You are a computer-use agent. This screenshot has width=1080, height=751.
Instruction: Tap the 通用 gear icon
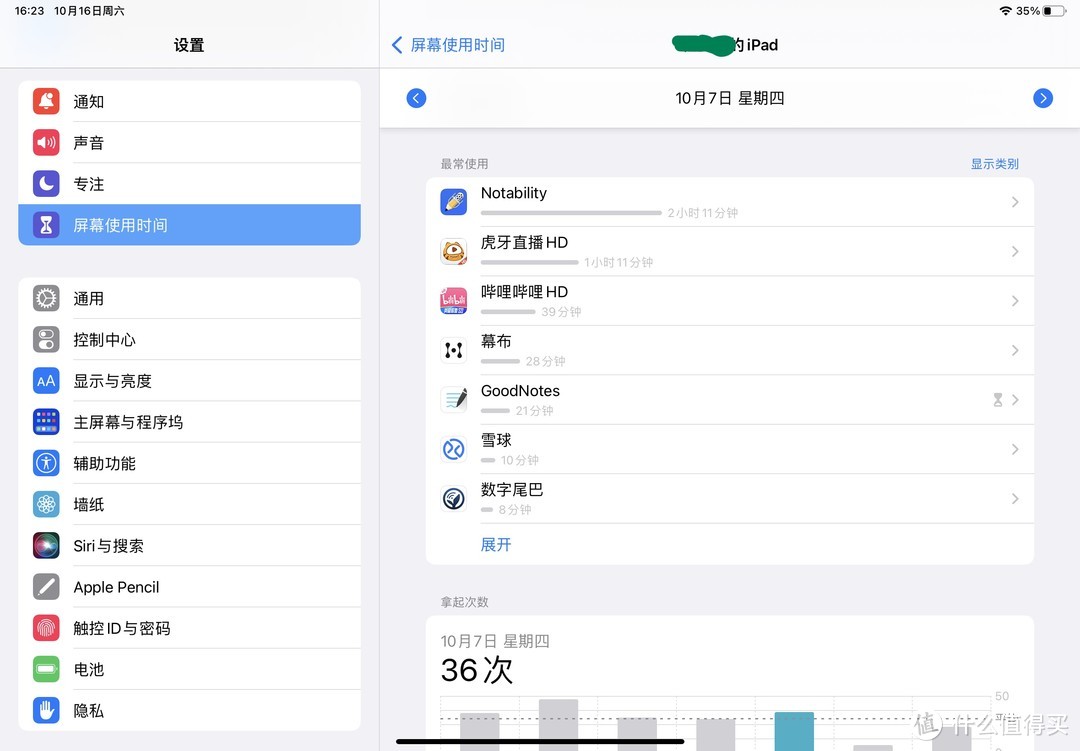coord(46,298)
